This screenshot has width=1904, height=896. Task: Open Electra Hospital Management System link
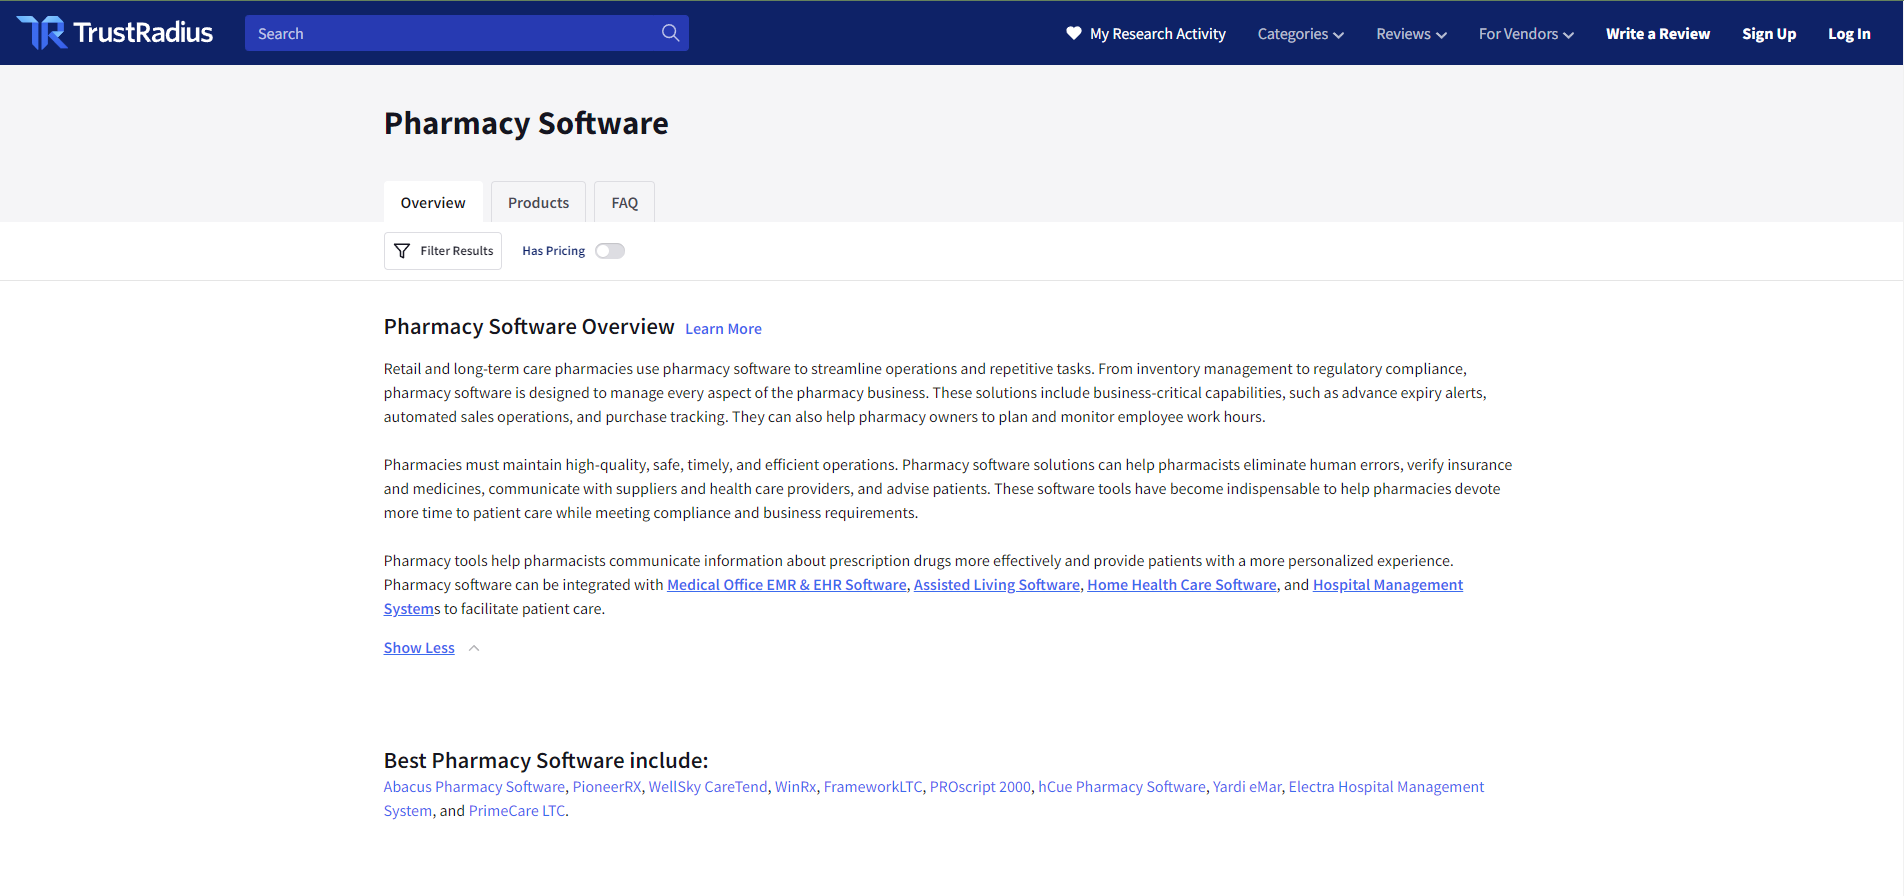pos(1386,787)
